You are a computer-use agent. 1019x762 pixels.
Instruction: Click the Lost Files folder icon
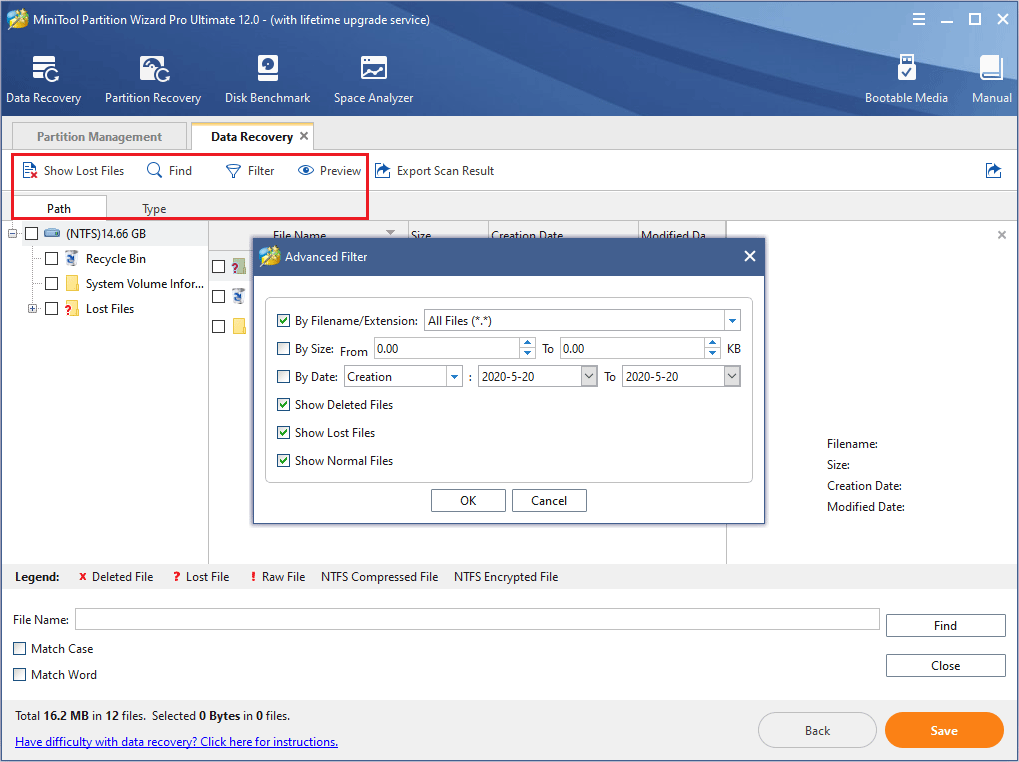coord(71,309)
